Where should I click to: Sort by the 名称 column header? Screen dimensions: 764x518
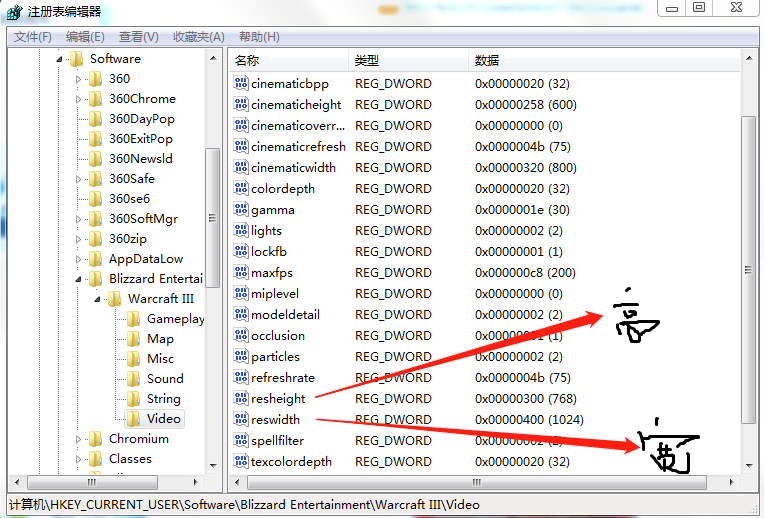click(288, 60)
